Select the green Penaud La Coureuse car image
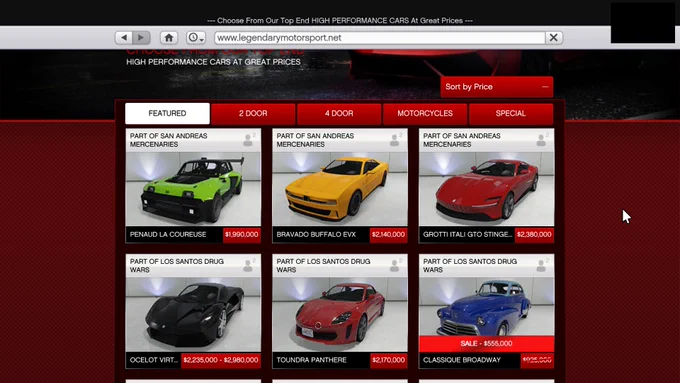The image size is (680, 383). [193, 189]
